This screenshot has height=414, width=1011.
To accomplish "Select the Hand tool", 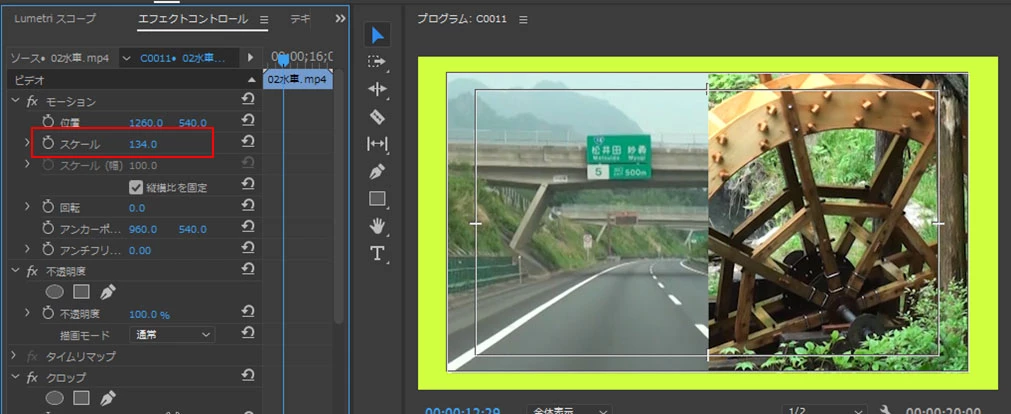I will 377,226.
